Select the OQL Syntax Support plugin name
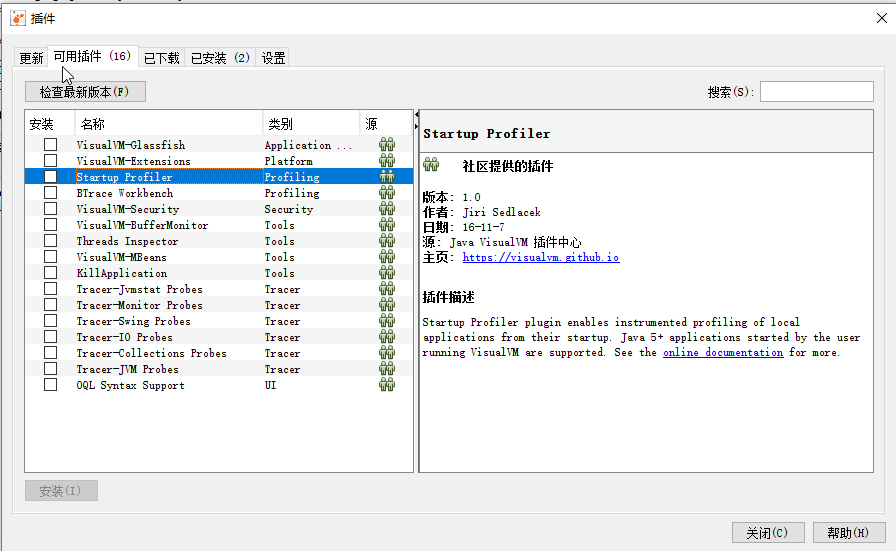This screenshot has width=896, height=551. click(130, 385)
